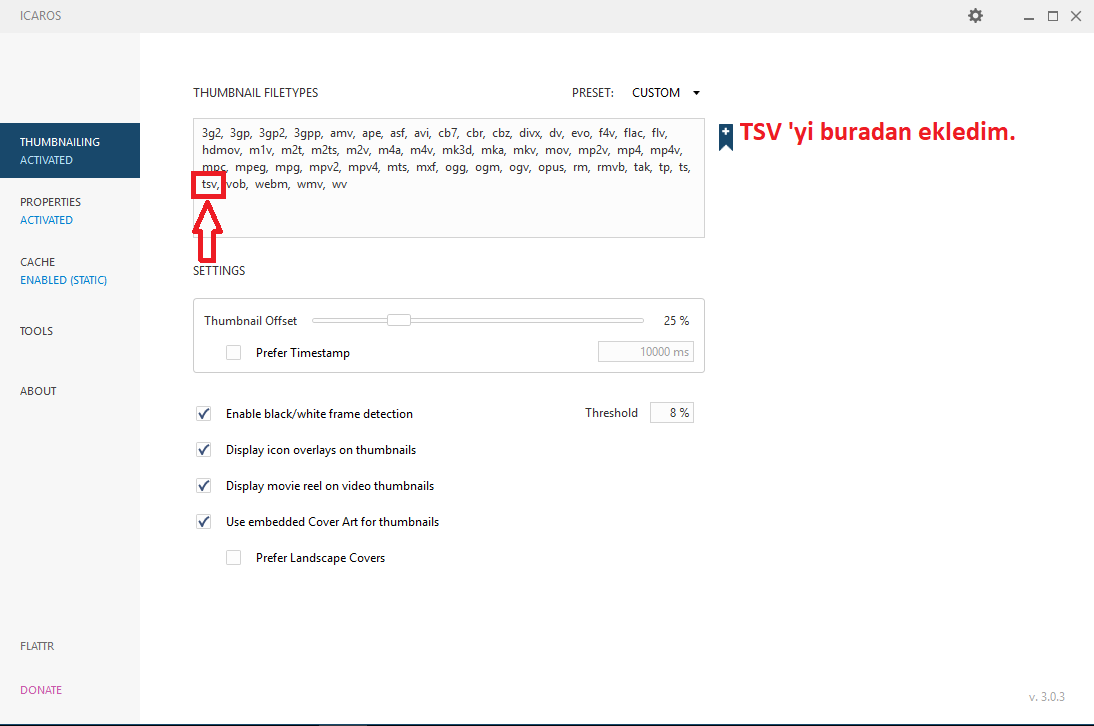Enable the Prefer Timestamp checkbox
Image resolution: width=1094 pixels, height=726 pixels.
pos(234,353)
